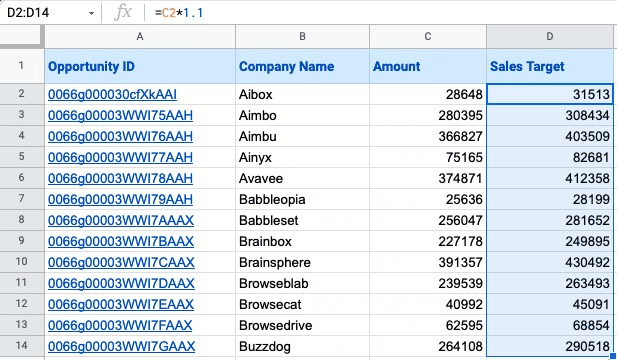The image size is (617, 360).
Task: Select column D header
Action: point(550,37)
